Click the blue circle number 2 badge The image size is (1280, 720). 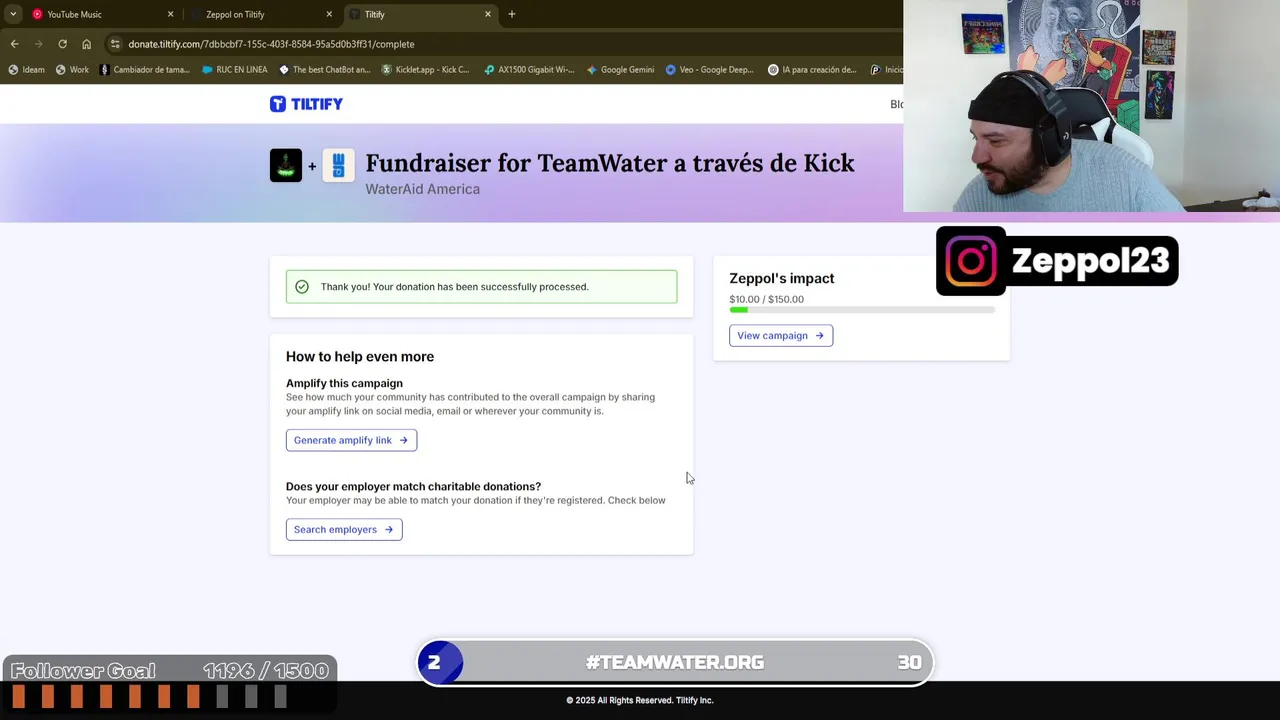[440, 662]
